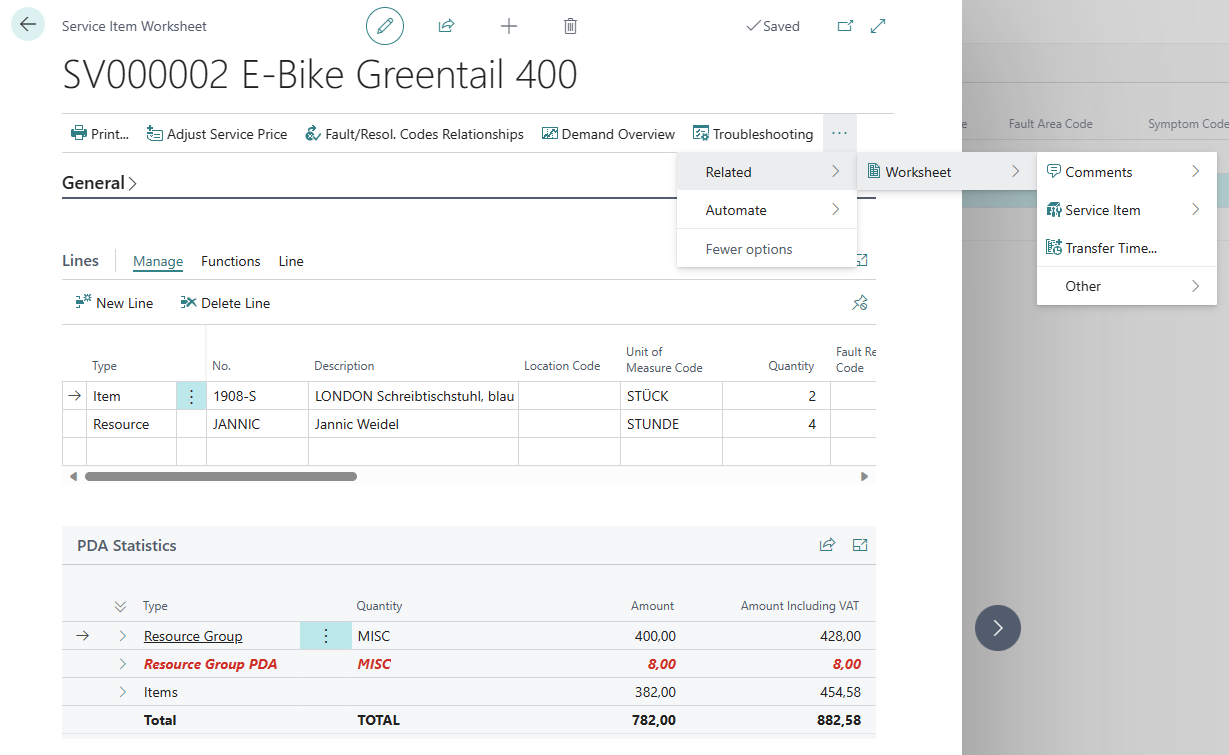Open worksheet in new window icon
Screen dimensions: 1229x755
[845, 26]
